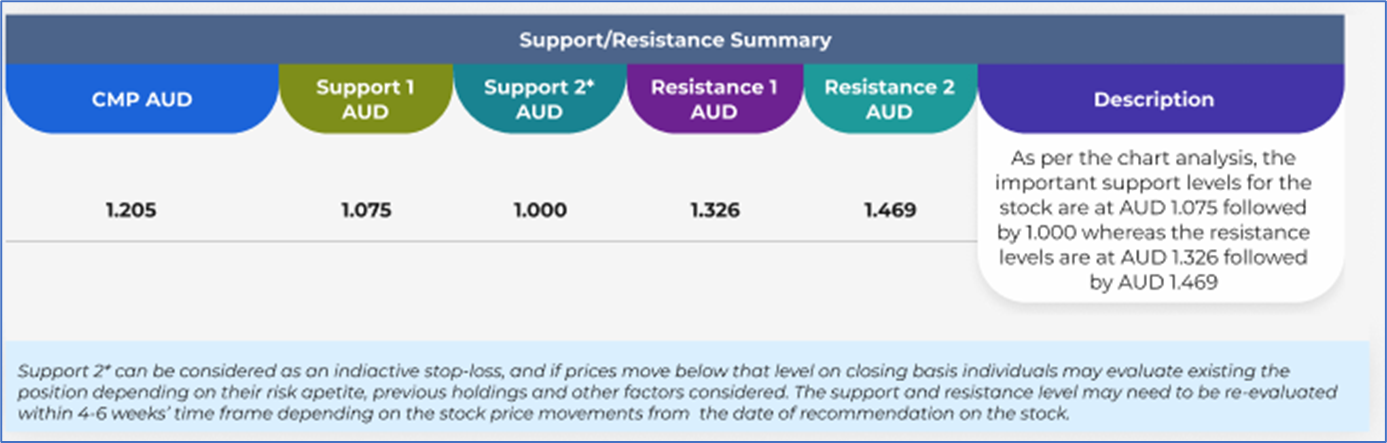Click the Support 1 table value 1.075

pos(365,211)
